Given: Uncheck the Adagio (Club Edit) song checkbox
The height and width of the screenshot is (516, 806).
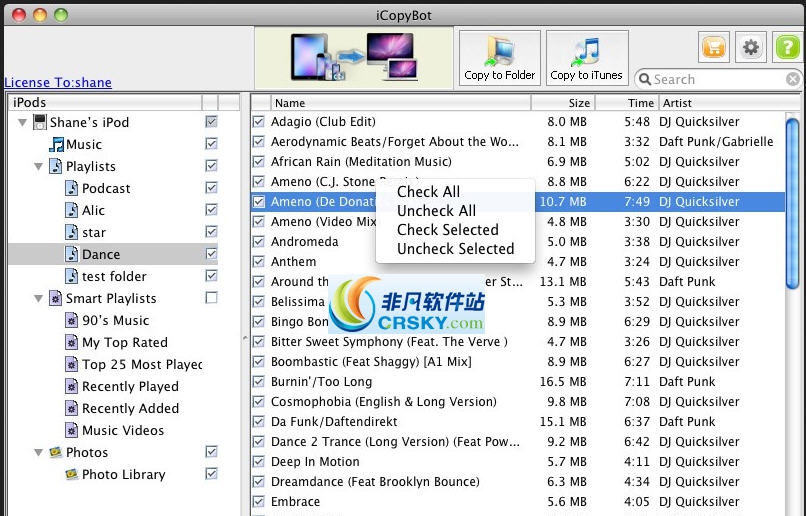Looking at the screenshot, I should 259,122.
